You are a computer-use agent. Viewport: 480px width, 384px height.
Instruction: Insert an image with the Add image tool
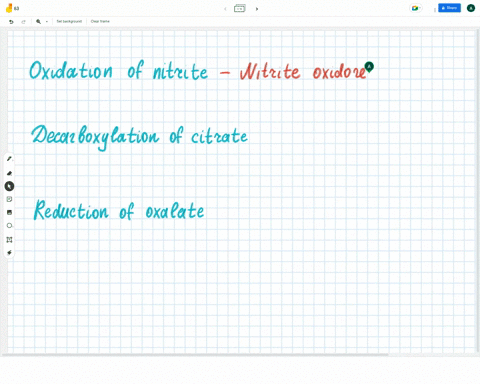tap(9, 212)
